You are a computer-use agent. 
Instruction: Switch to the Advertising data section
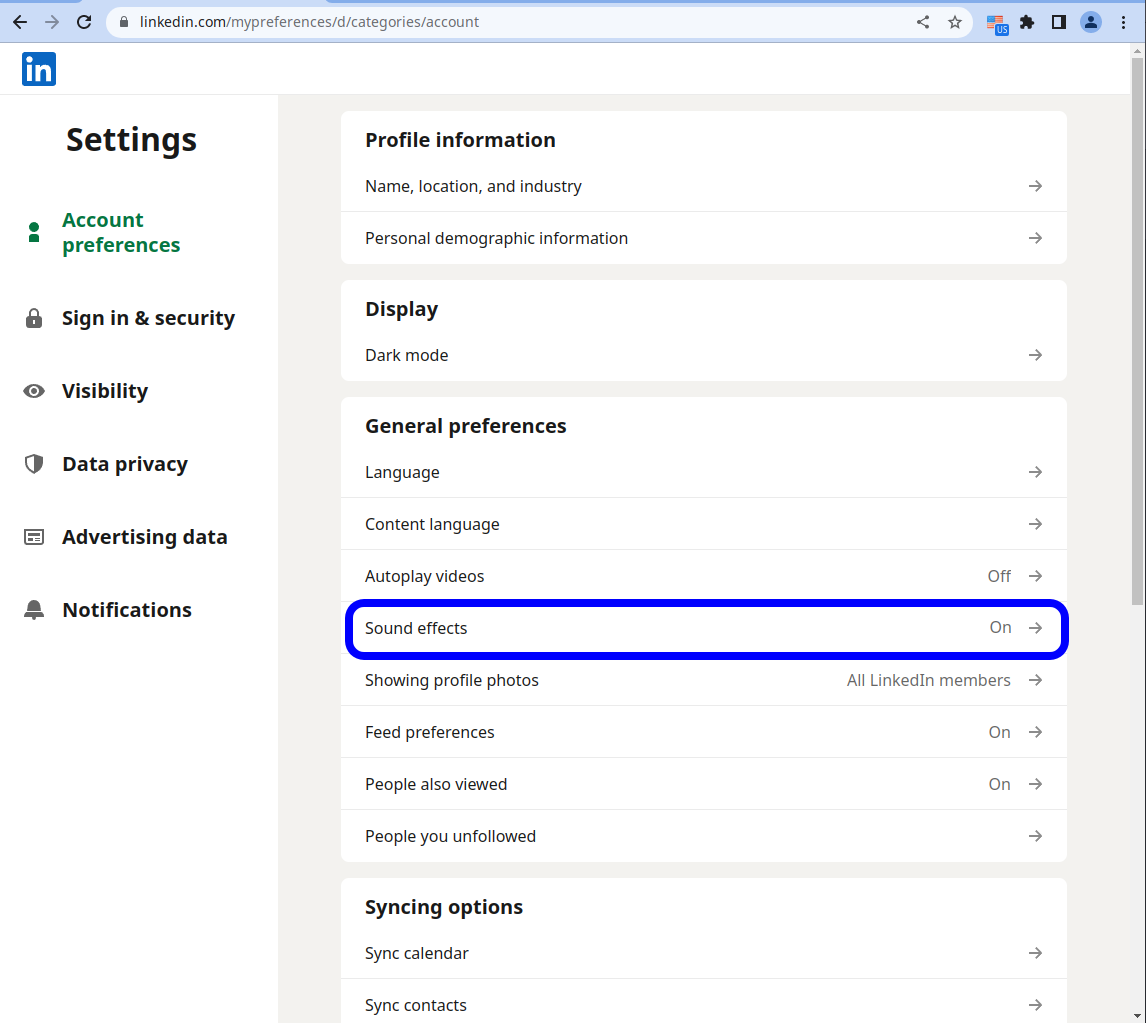[144, 537]
